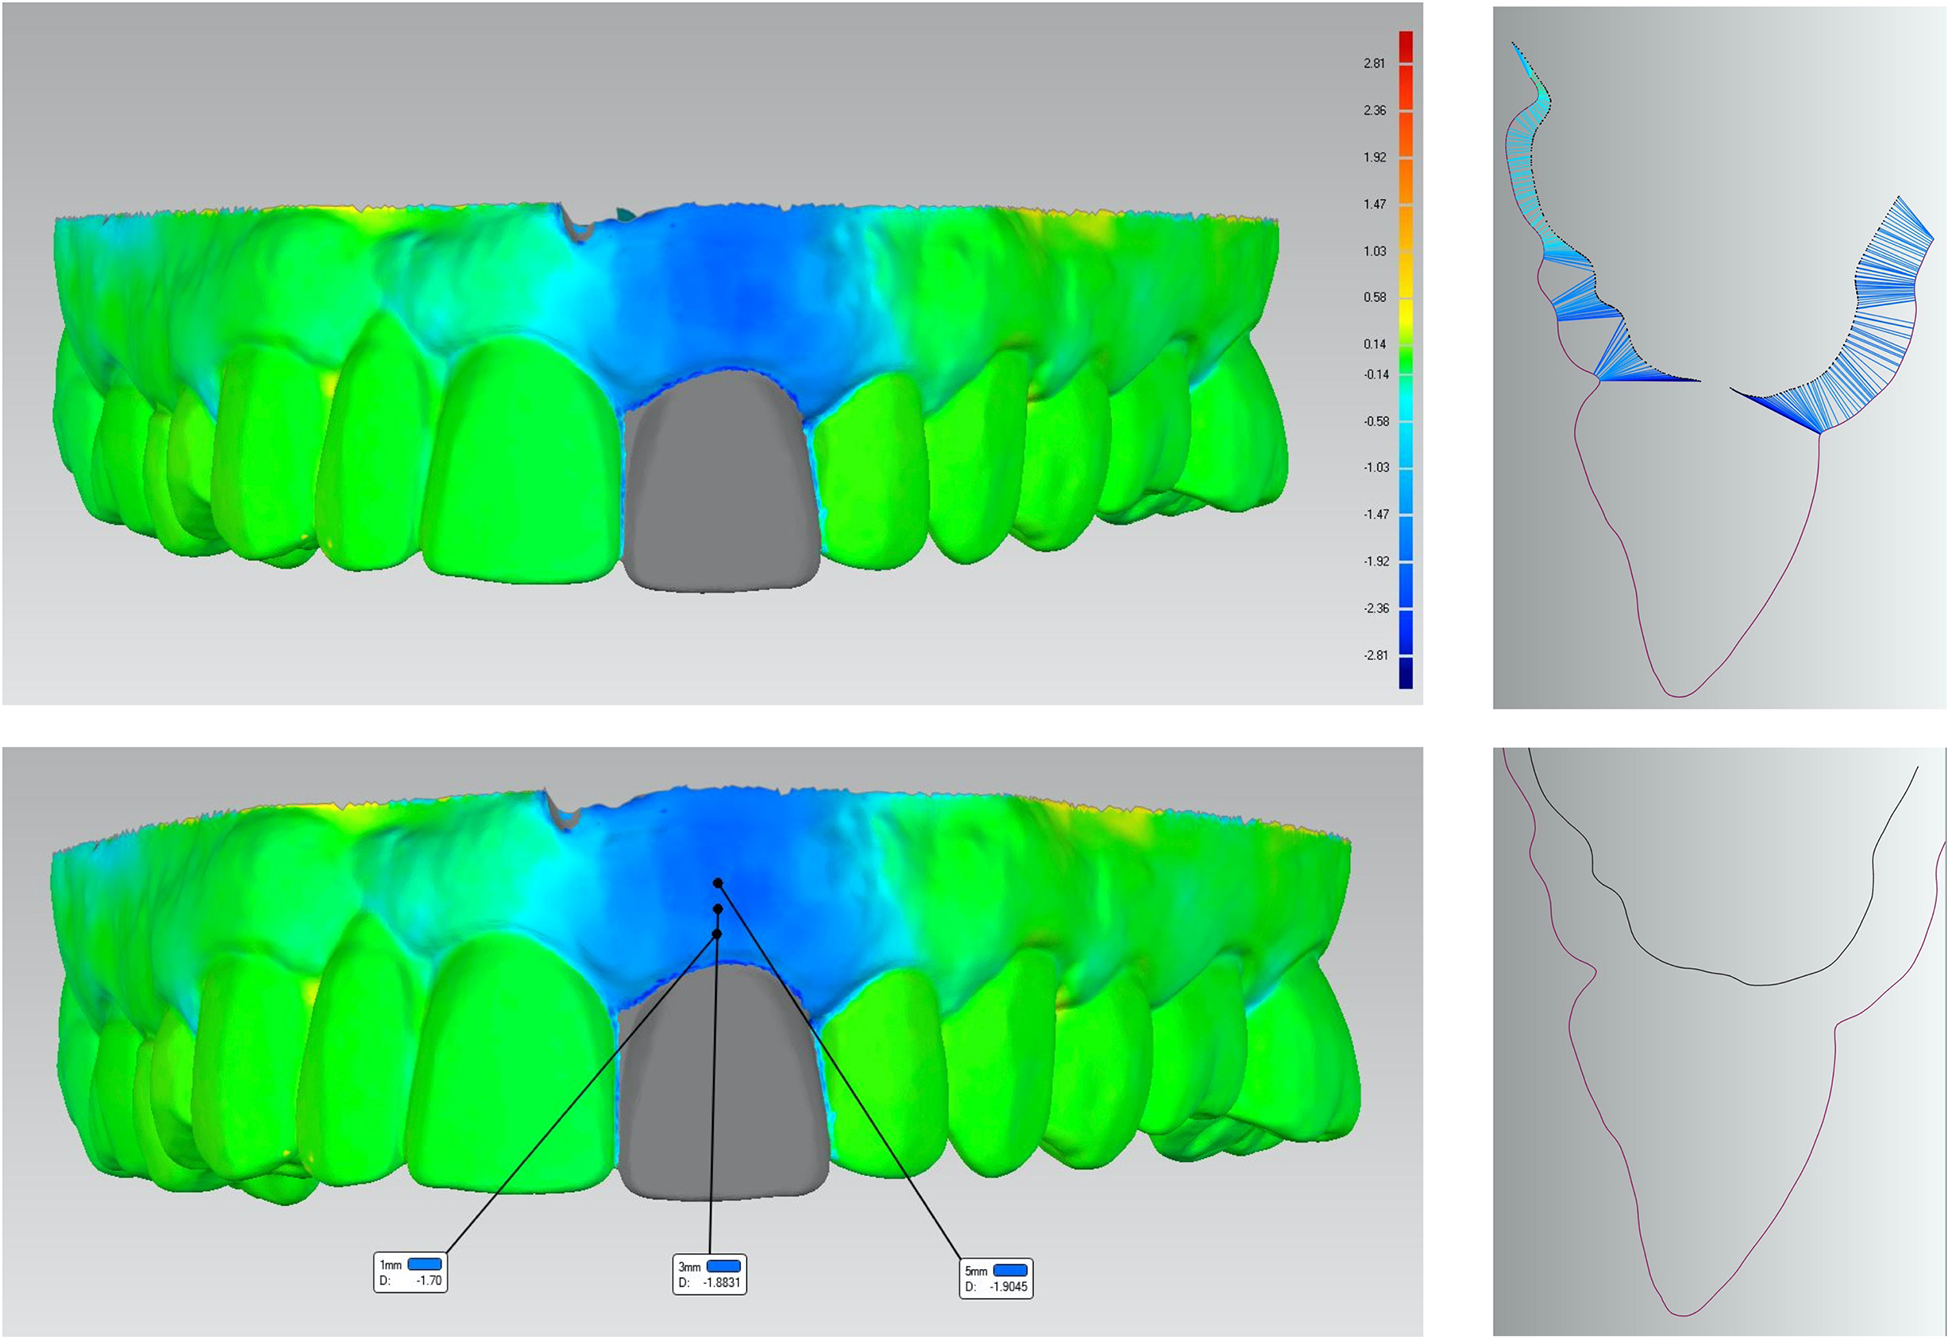The width and height of the screenshot is (1950, 1340).
Task: Click the 1.92 value on the color scale
Action: click(x=1375, y=158)
